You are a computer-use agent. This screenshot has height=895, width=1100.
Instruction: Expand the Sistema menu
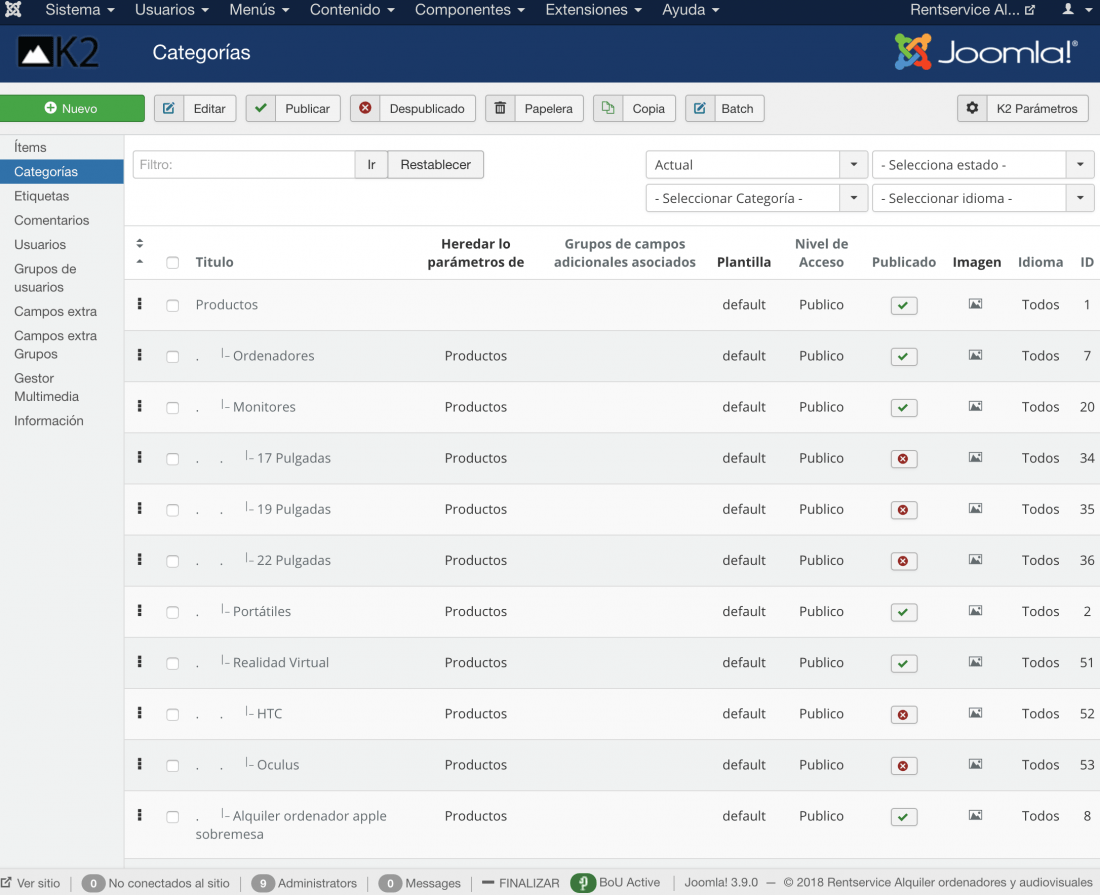80,10
